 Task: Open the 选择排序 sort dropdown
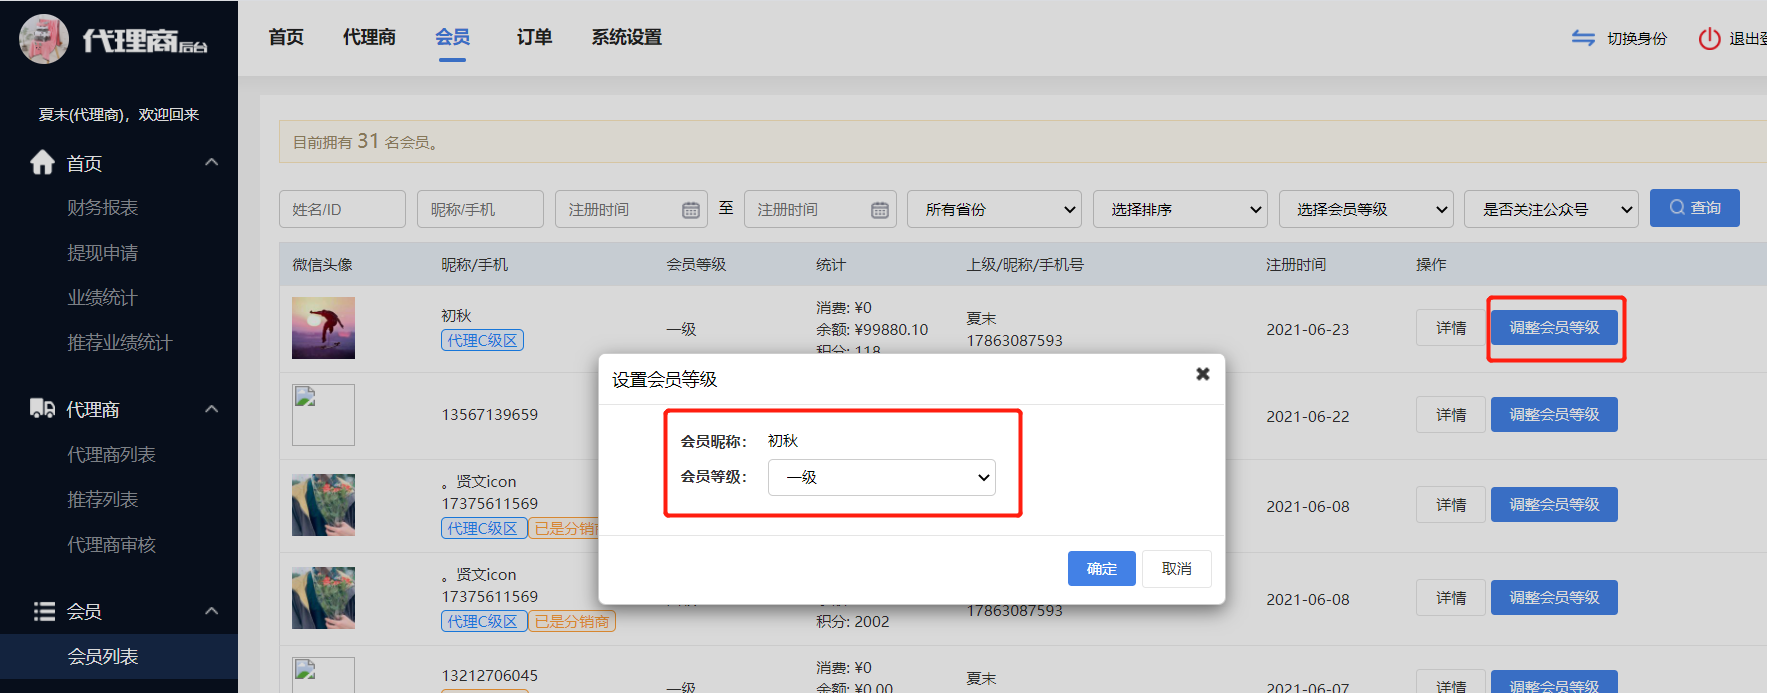[1179, 210]
